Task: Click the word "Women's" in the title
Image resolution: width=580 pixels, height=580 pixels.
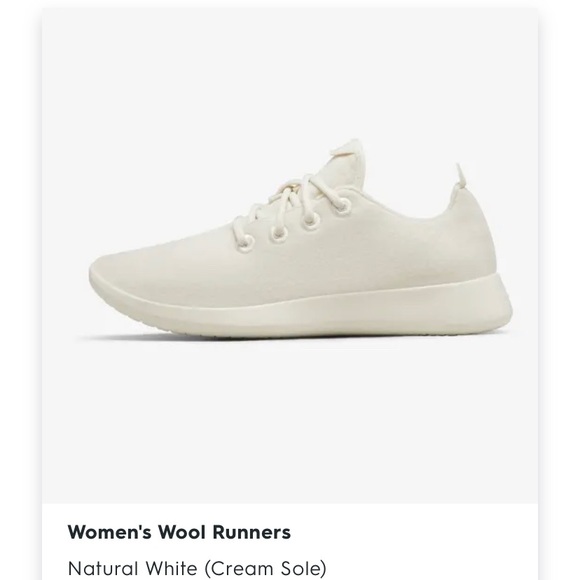Action: pyautogui.click(x=109, y=532)
